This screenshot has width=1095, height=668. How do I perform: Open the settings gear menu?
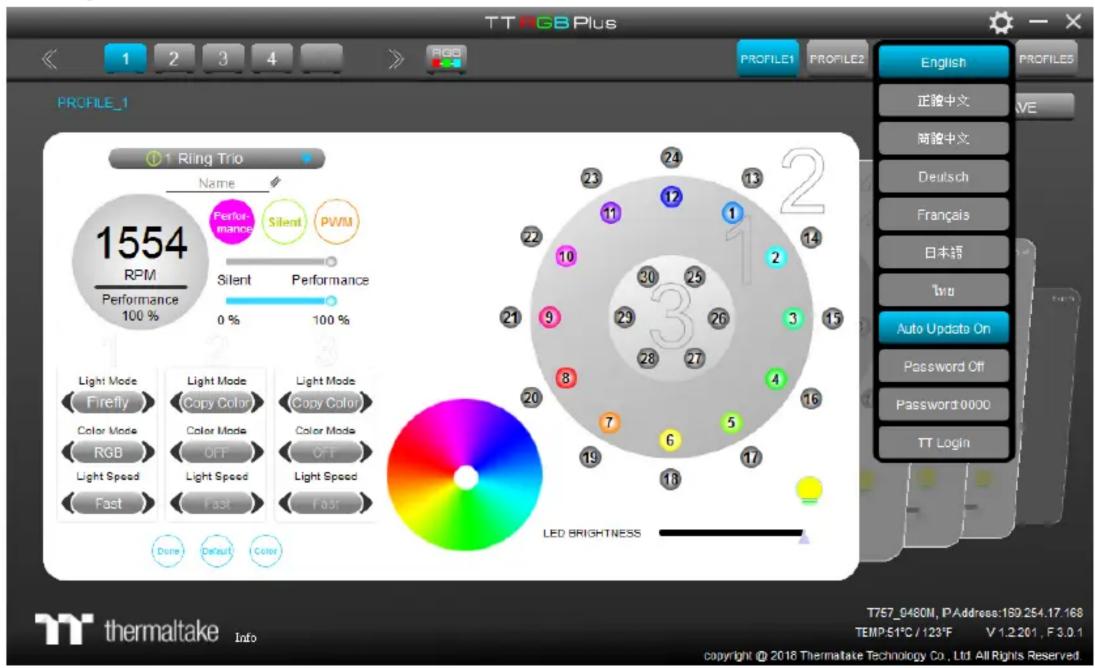pos(1001,22)
